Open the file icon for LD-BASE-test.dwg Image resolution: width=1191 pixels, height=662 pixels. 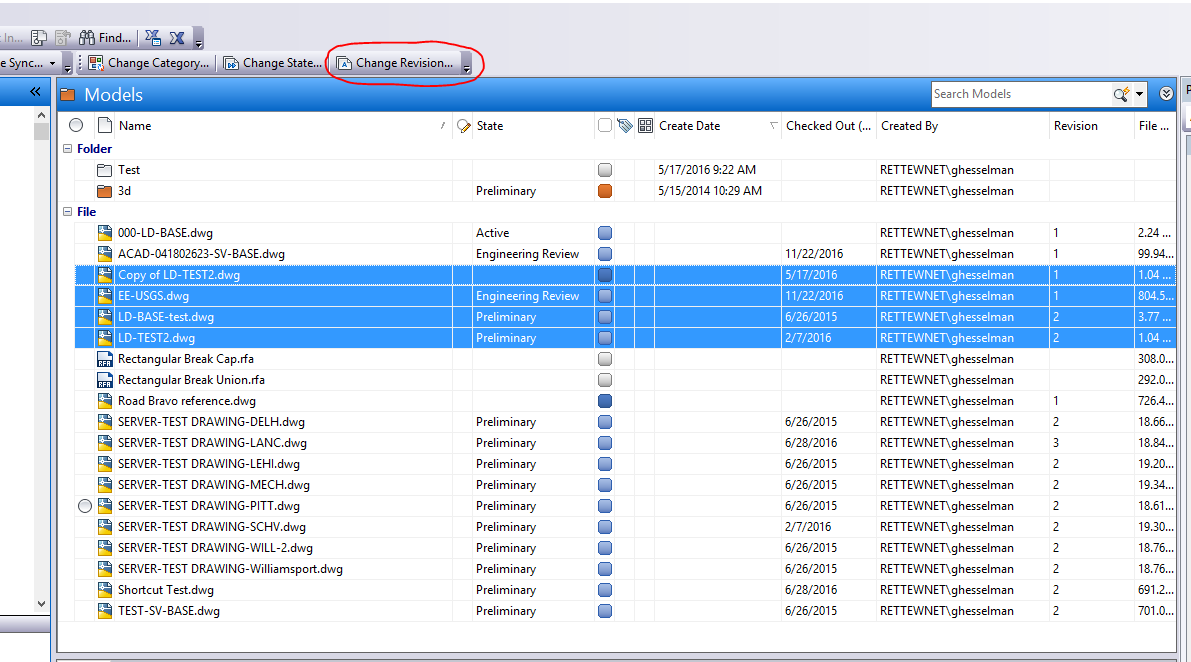tap(104, 316)
